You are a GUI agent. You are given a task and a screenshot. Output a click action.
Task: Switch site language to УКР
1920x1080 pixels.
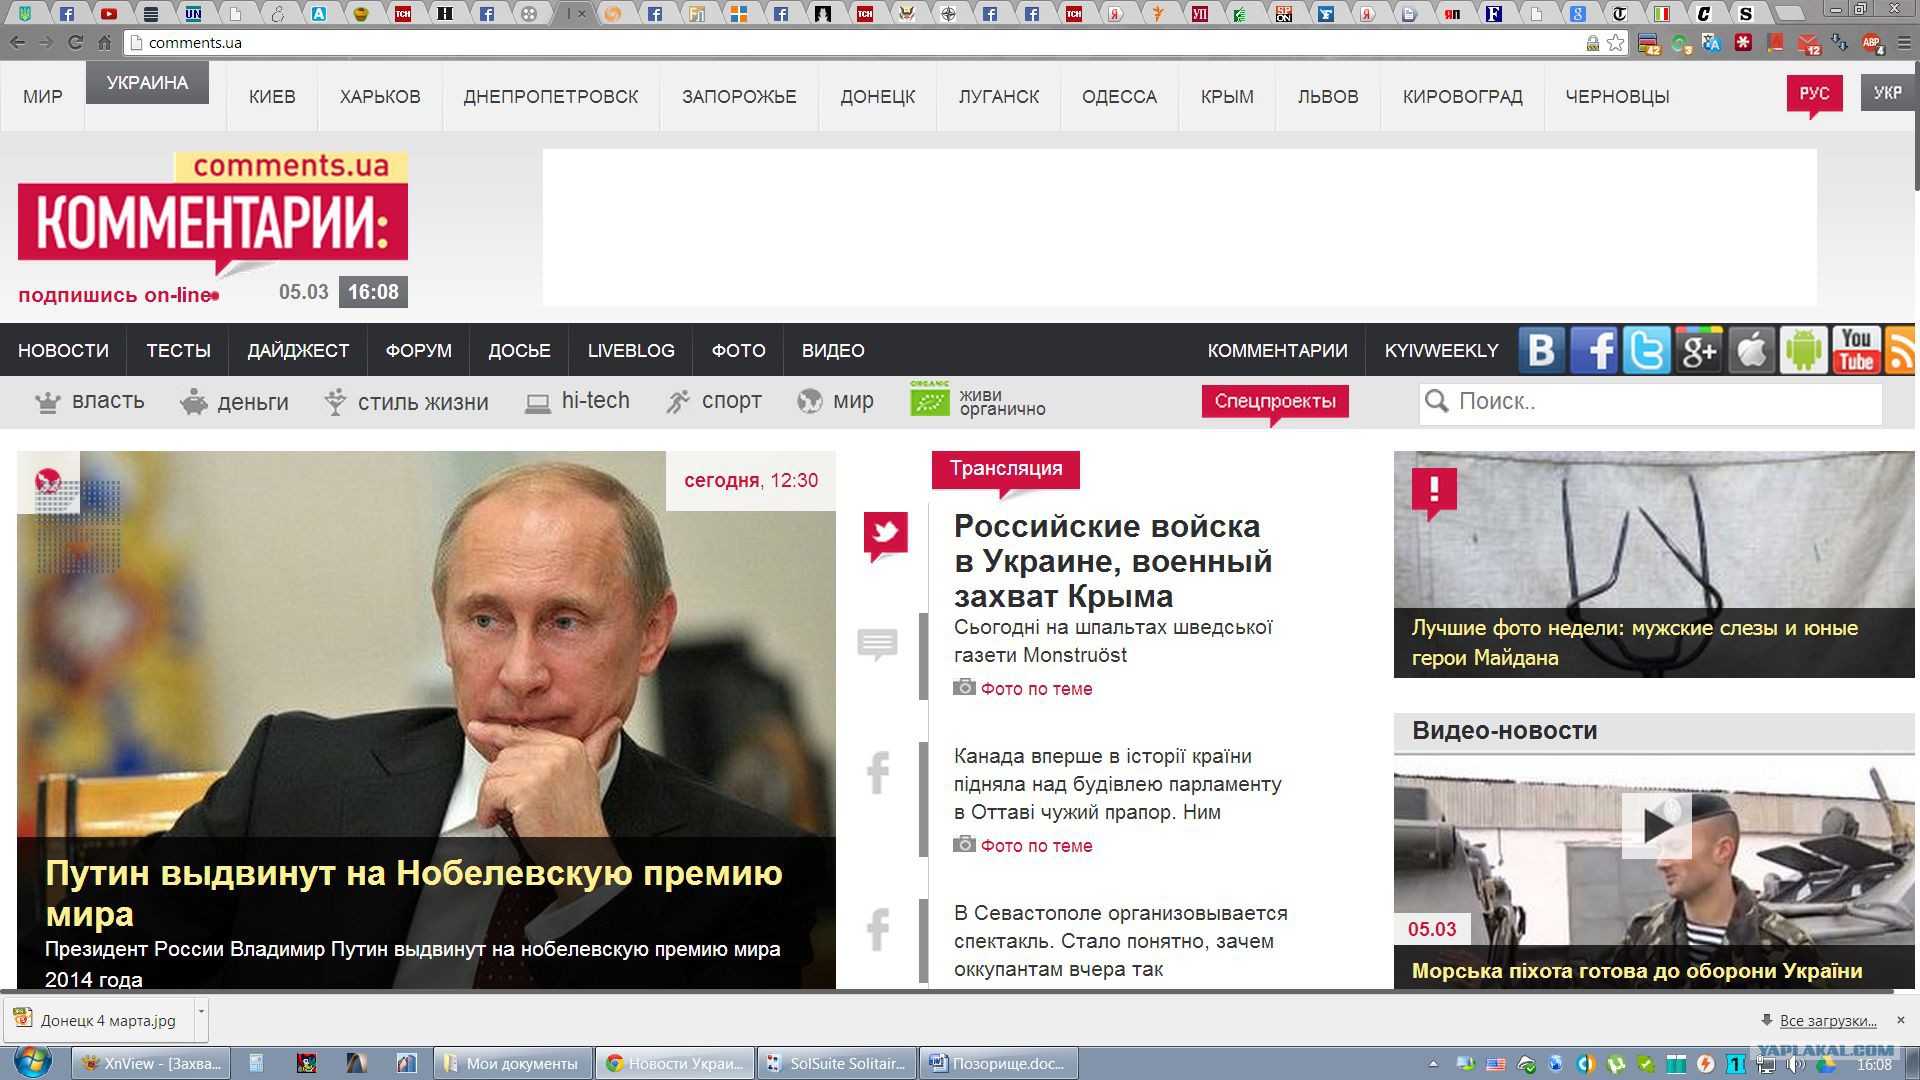click(1887, 93)
